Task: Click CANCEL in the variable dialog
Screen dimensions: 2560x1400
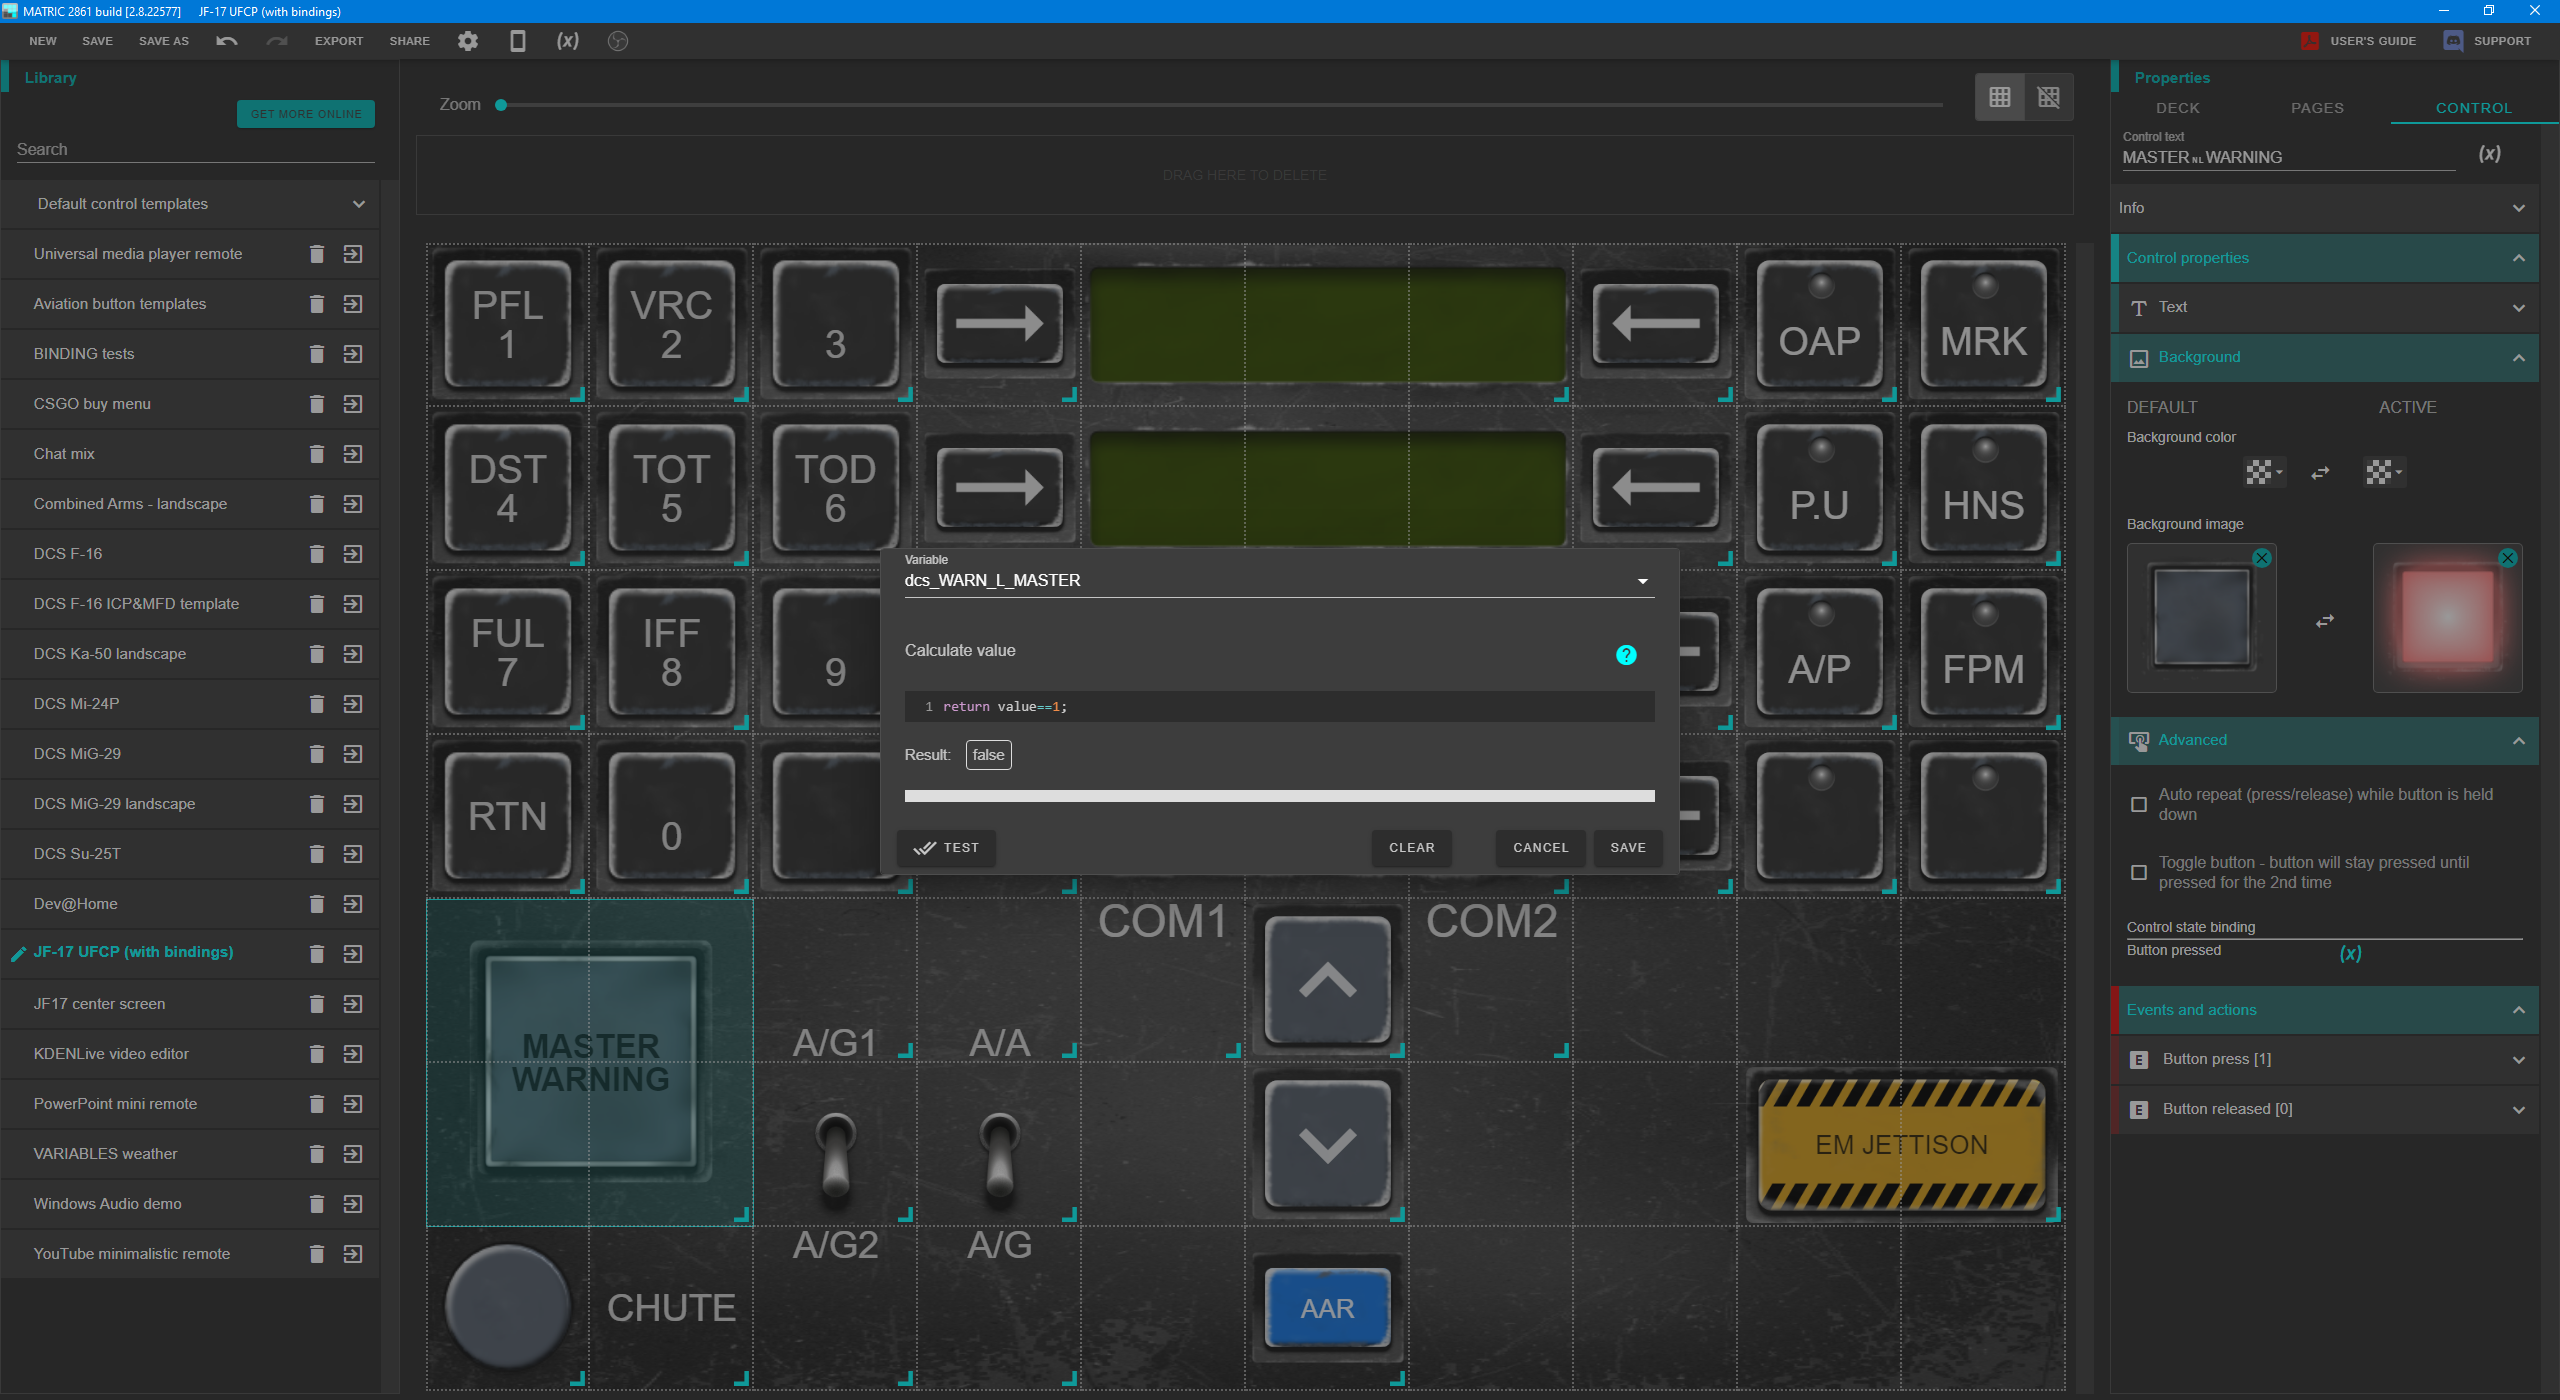Action: [x=1541, y=848]
